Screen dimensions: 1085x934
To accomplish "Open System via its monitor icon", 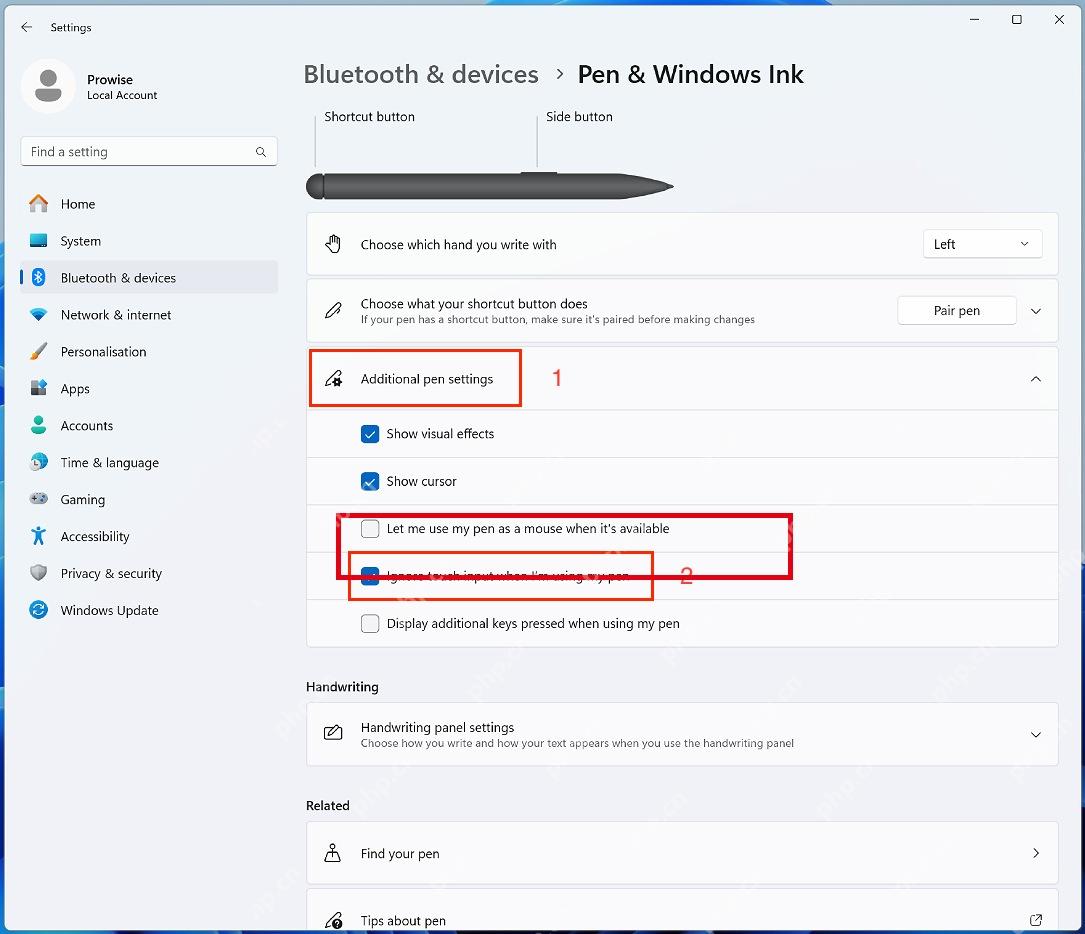I will (39, 241).
